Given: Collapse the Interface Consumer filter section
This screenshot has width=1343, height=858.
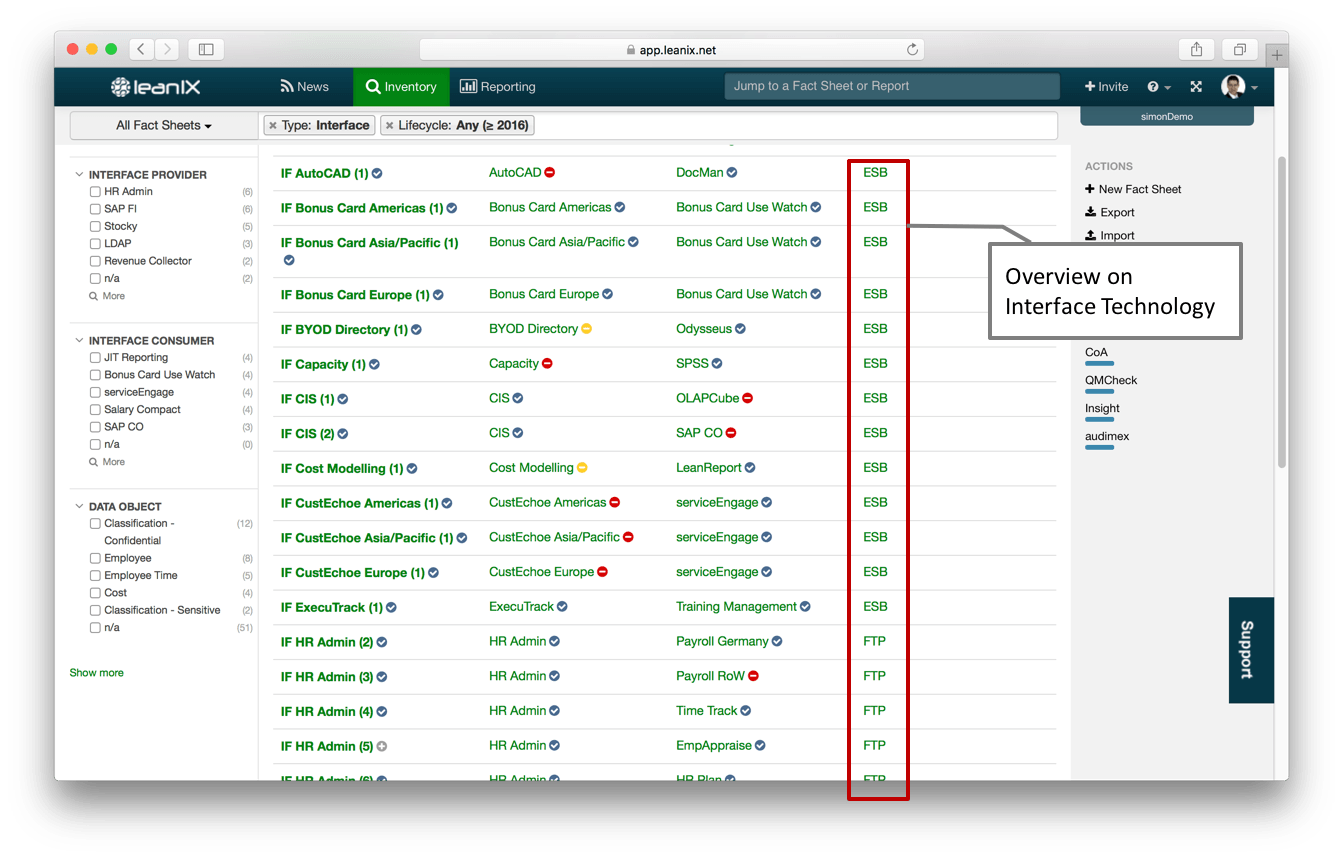Looking at the screenshot, I should (x=80, y=341).
